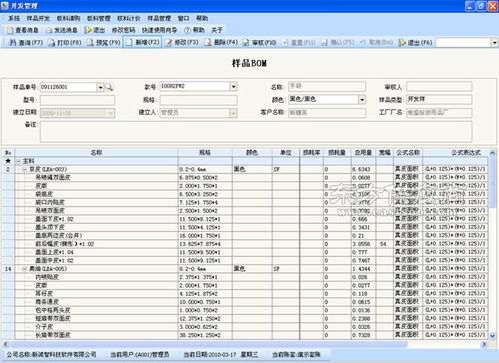Click the 审核(F10) approve checkmark icon
The height and width of the screenshot is (363, 499).
coord(246,42)
